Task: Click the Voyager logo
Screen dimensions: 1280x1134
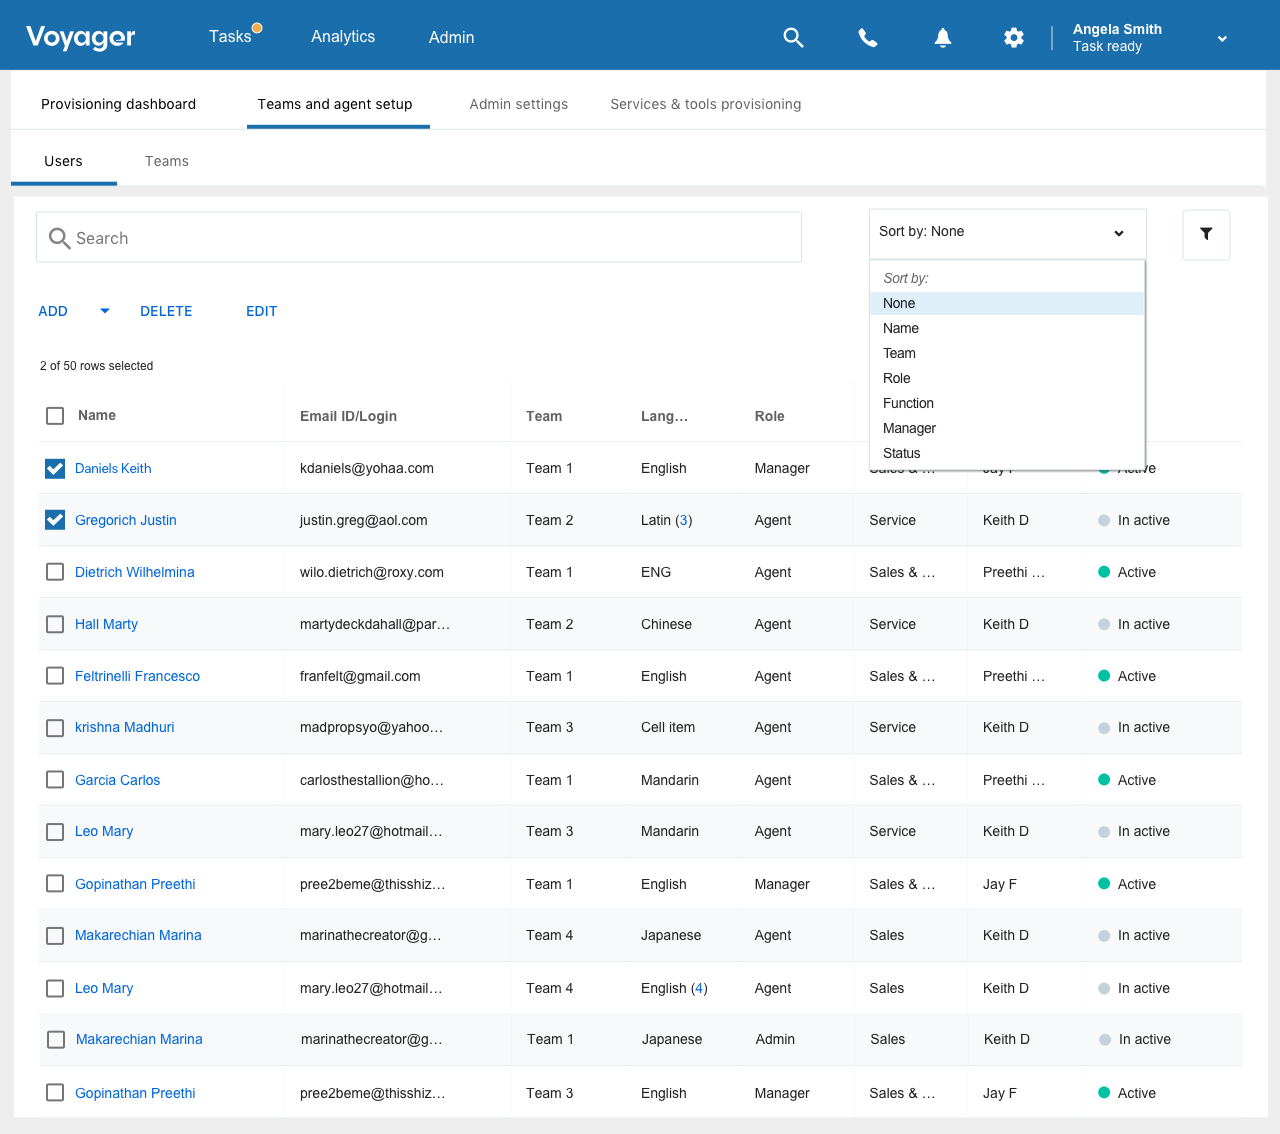Action: pos(81,37)
